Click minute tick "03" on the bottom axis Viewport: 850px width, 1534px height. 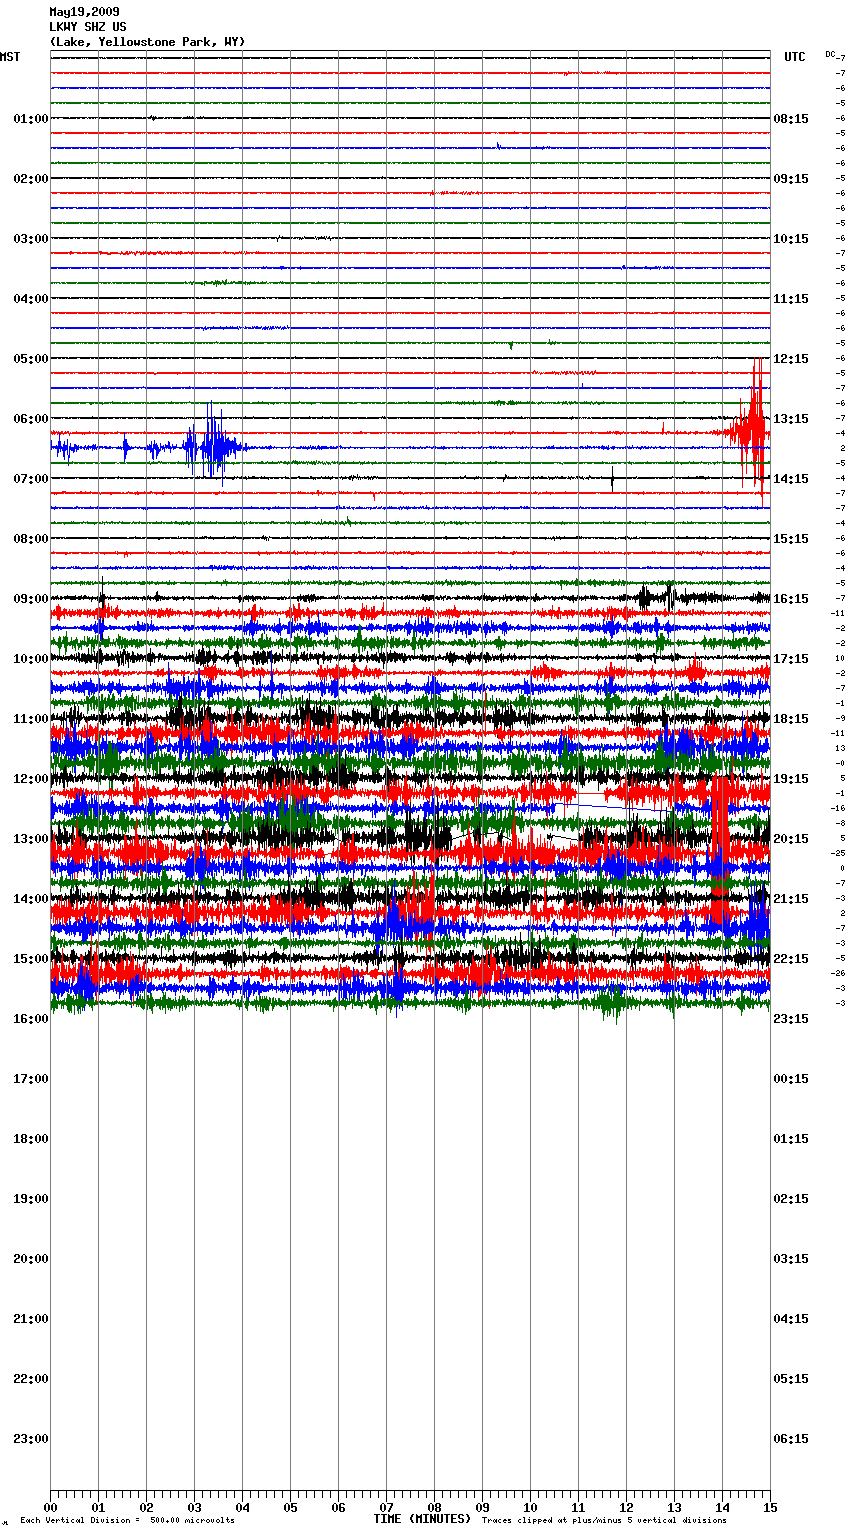(194, 1507)
